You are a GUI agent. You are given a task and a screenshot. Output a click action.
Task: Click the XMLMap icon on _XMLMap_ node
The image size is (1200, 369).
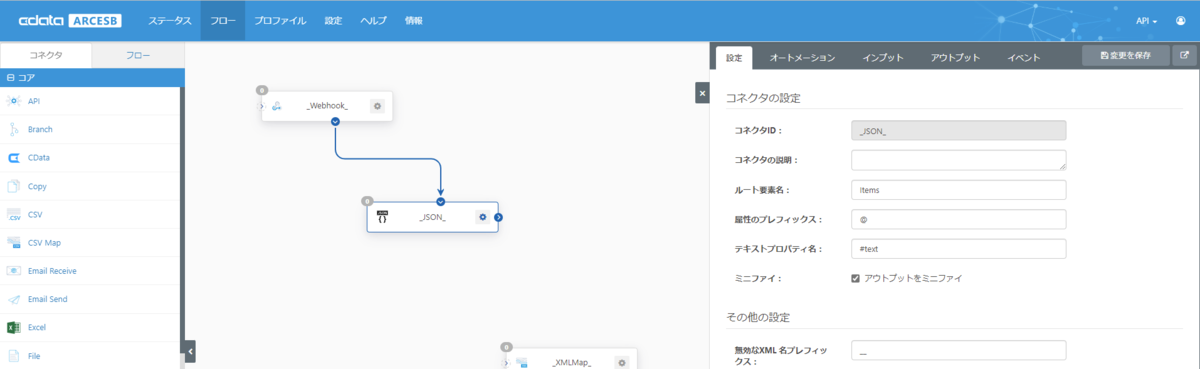pos(521,362)
